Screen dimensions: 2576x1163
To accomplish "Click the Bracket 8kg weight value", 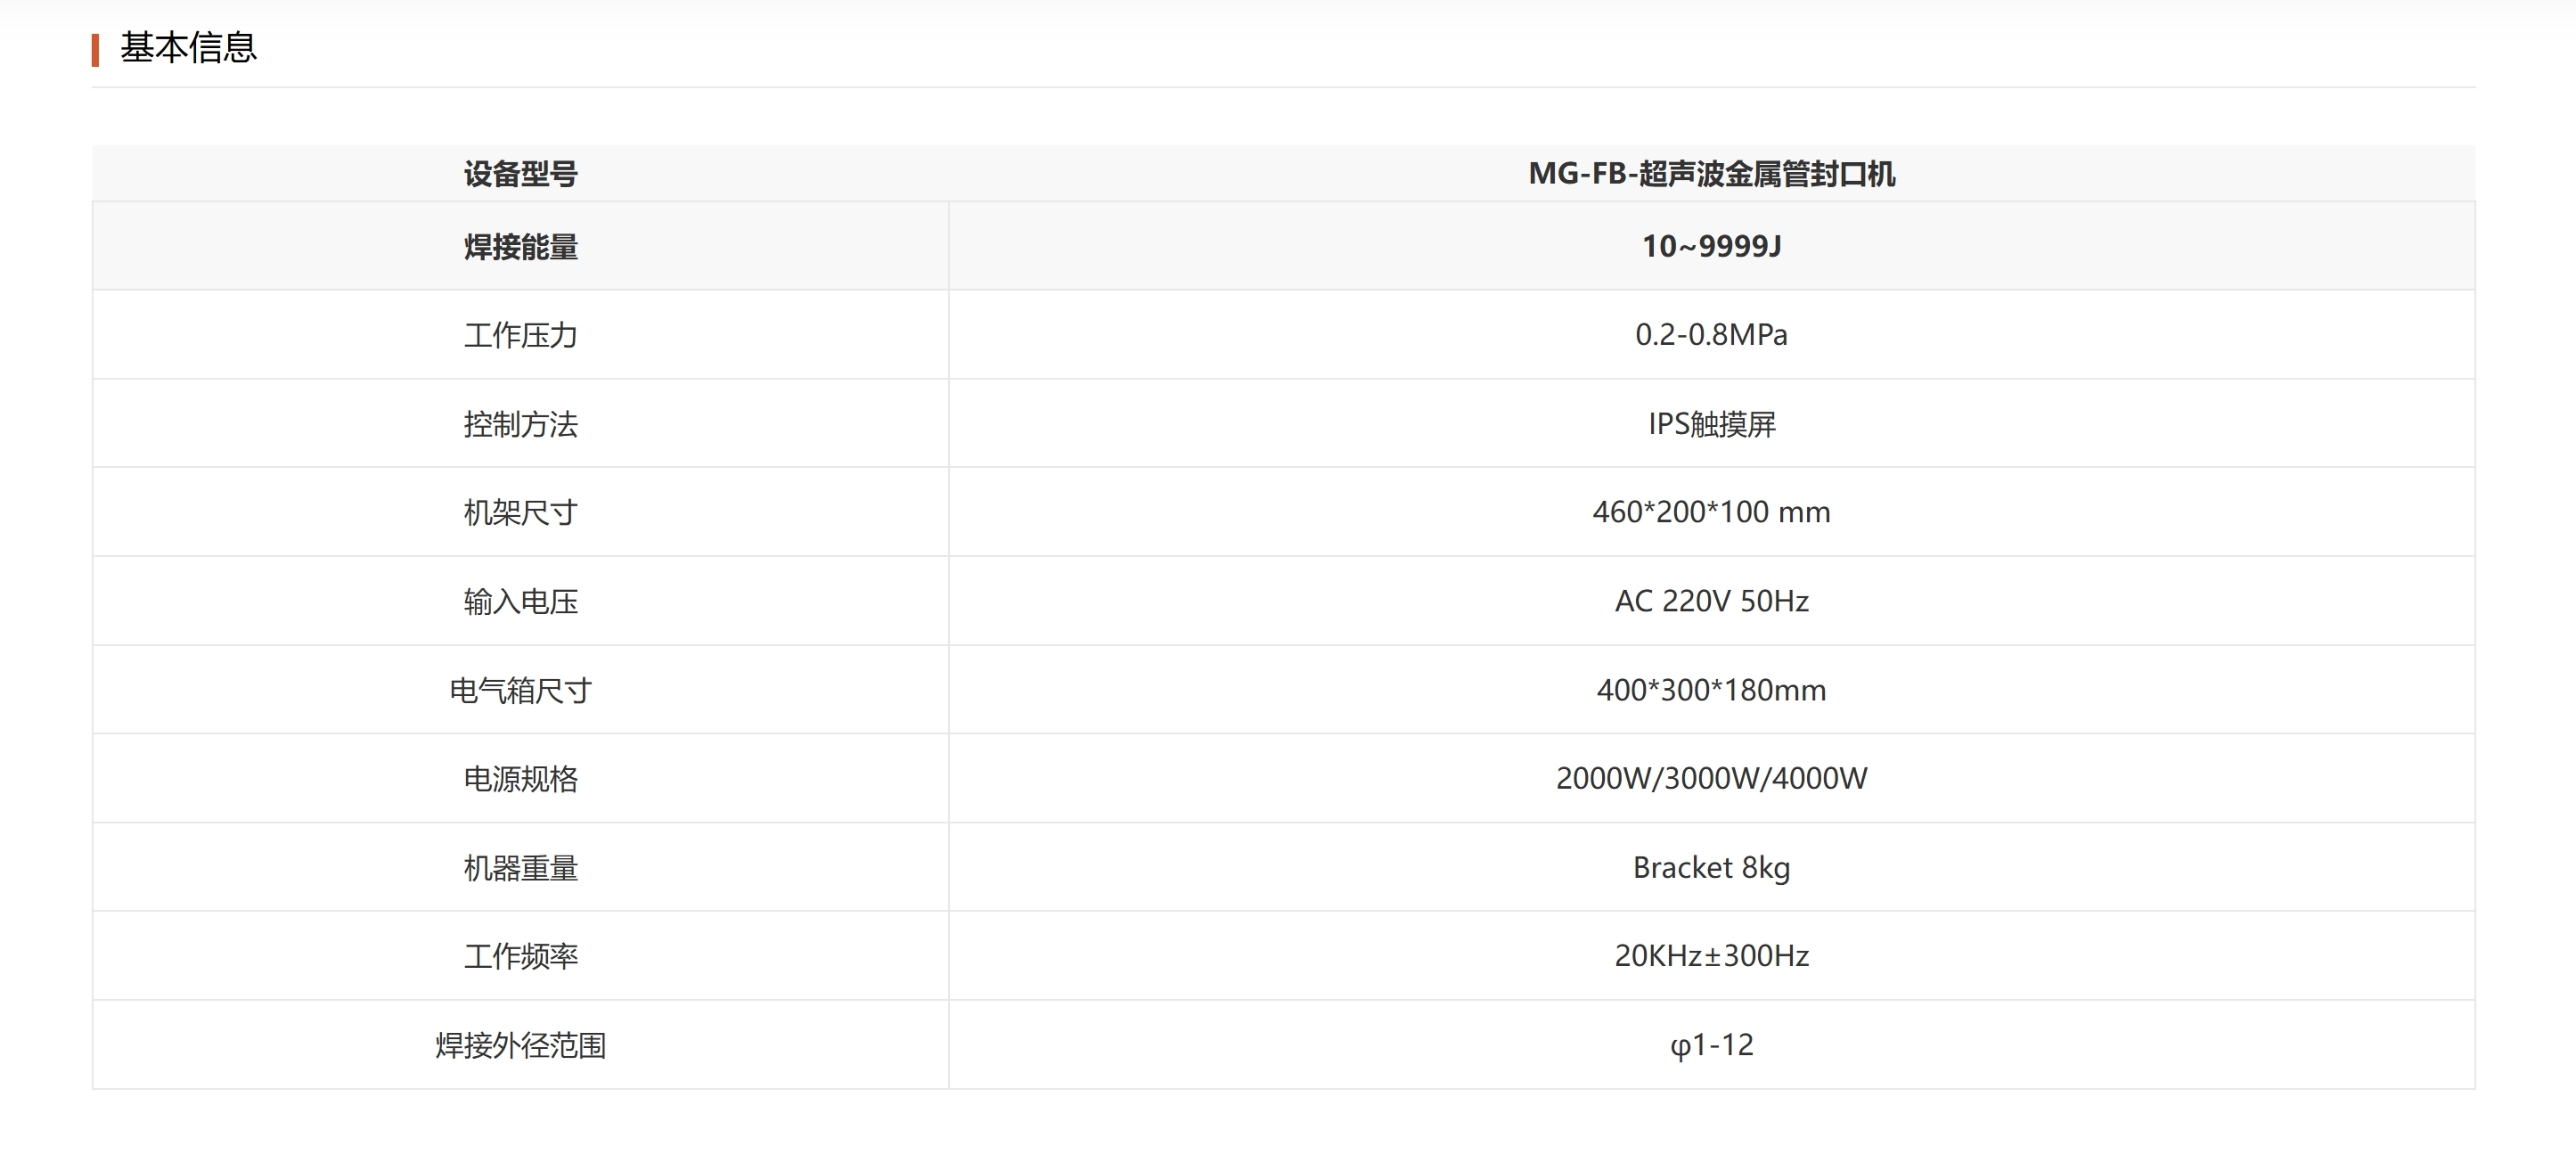I will [x=1711, y=867].
